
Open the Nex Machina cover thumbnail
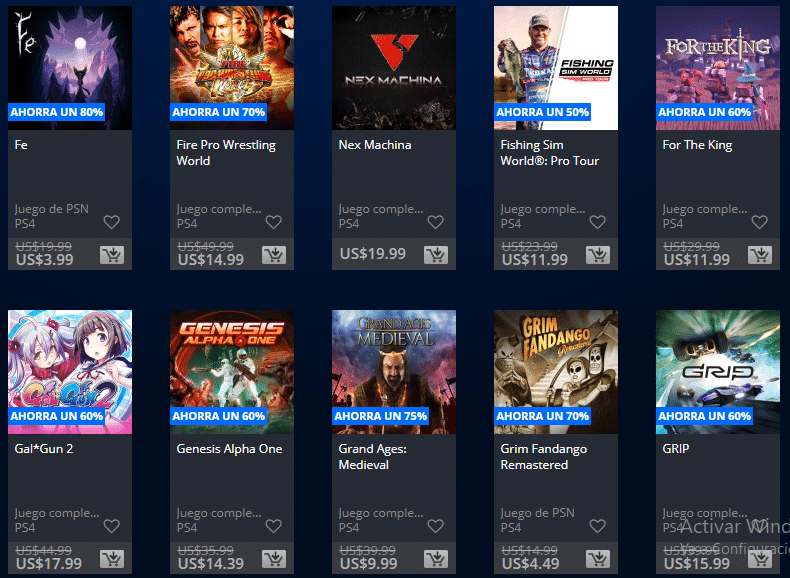coord(394,68)
